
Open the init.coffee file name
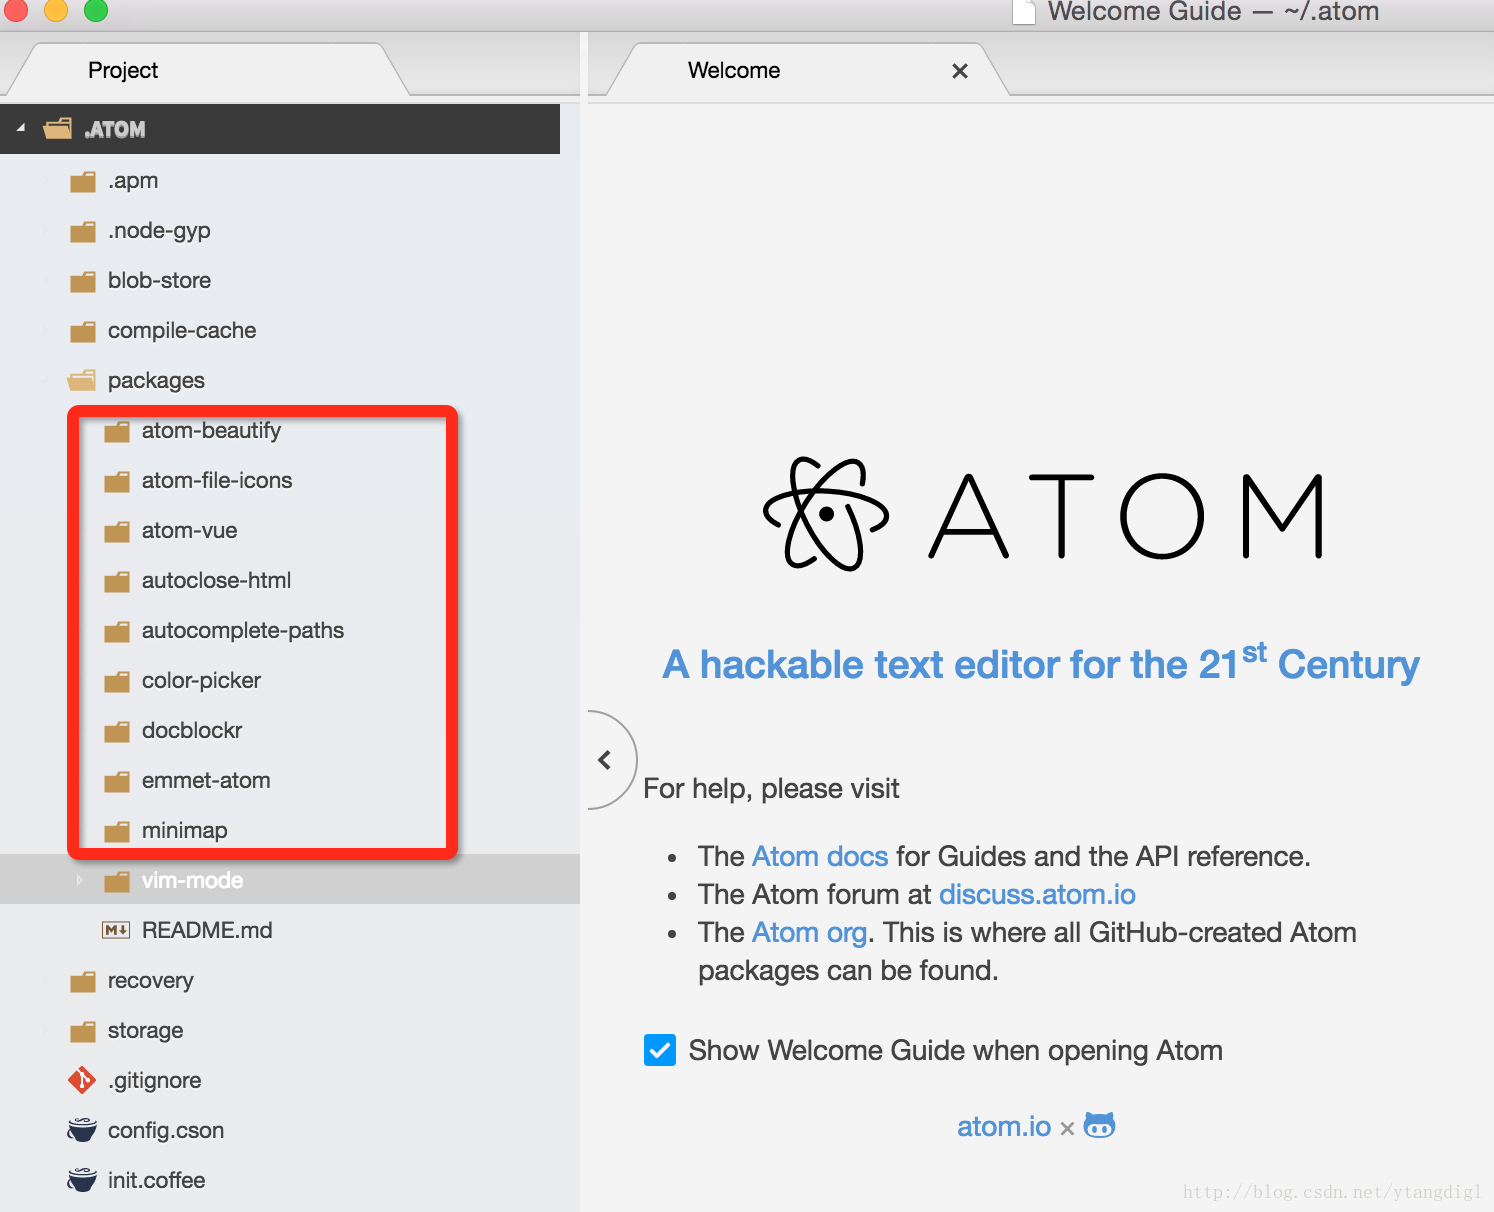[x=156, y=1180]
